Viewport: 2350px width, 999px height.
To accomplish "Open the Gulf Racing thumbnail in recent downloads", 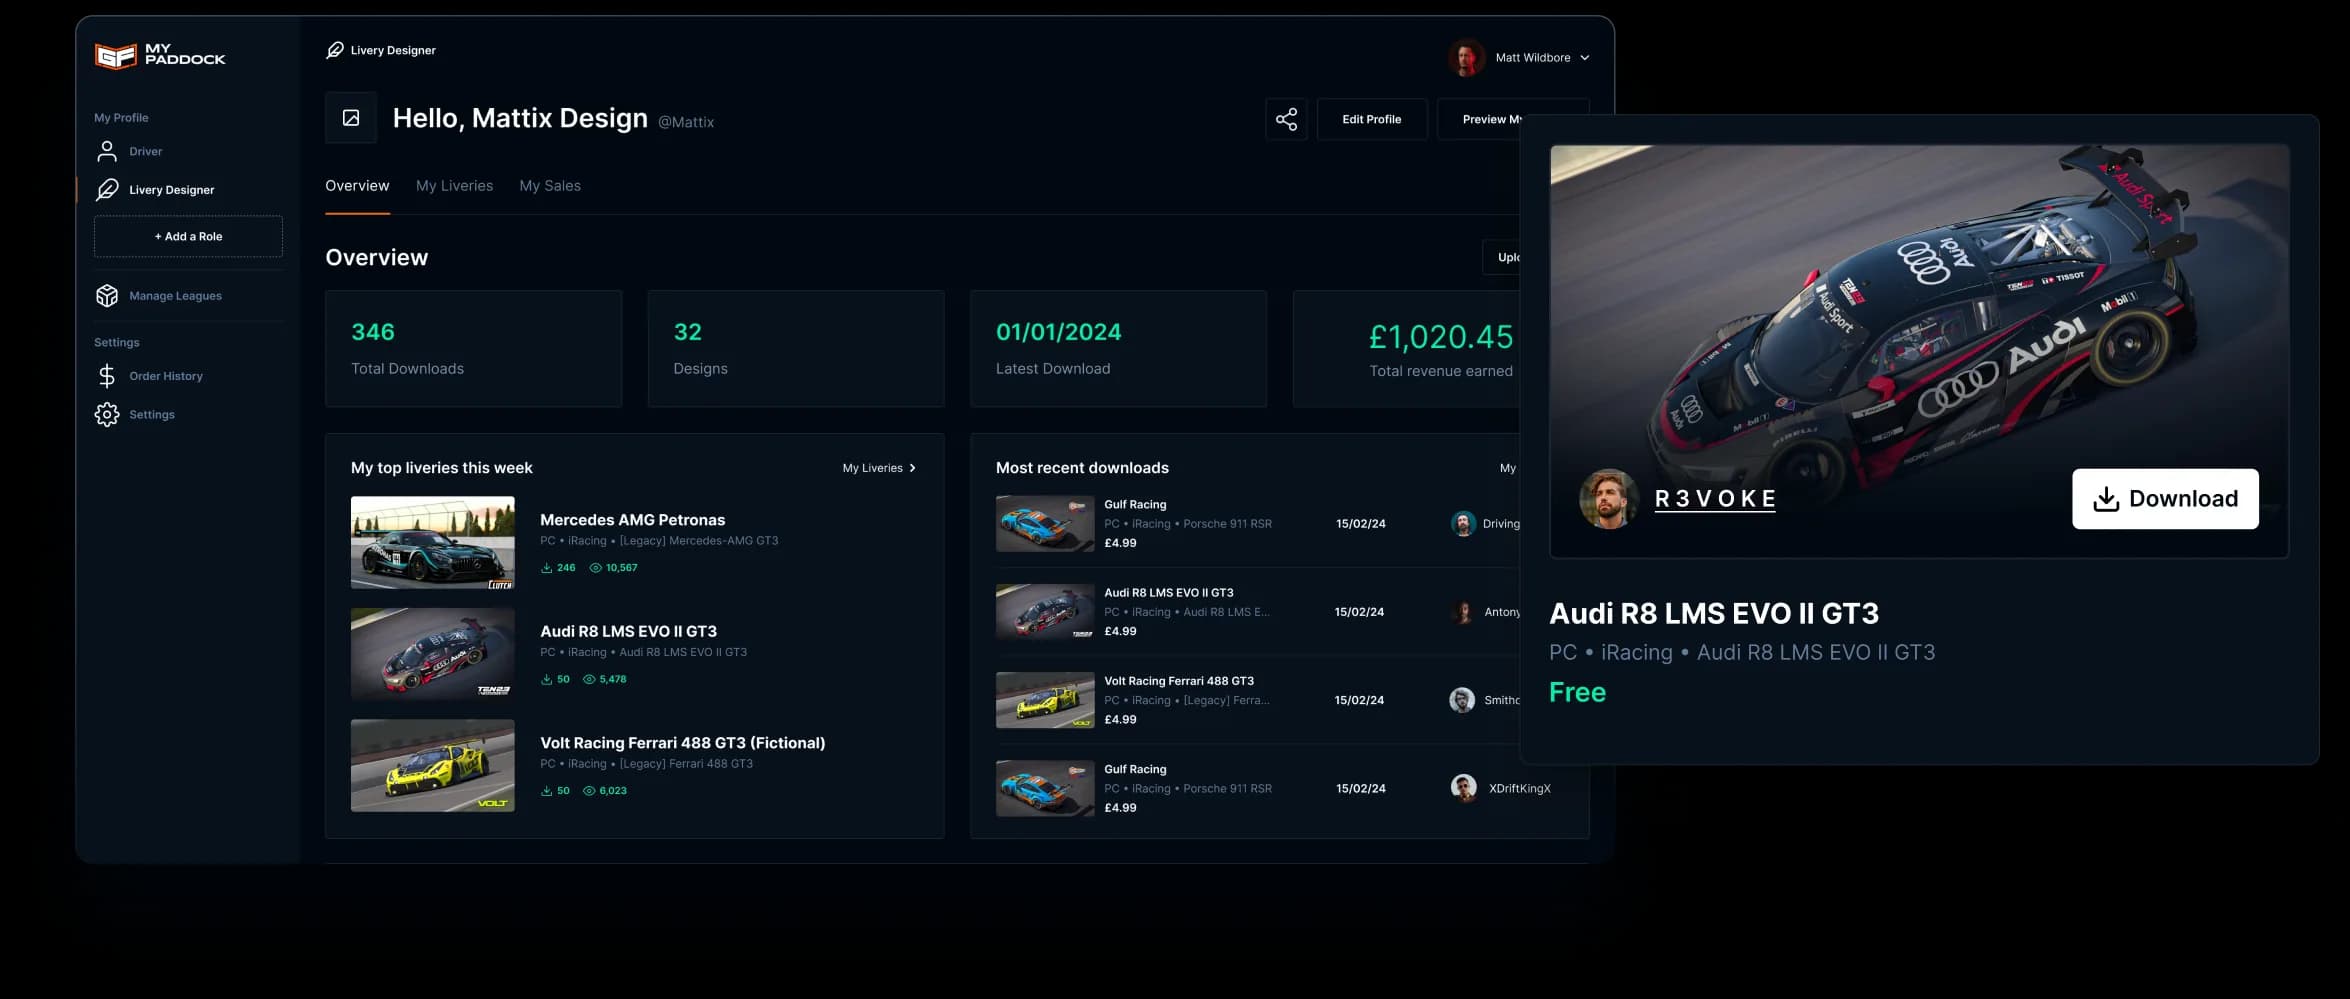I will click(x=1044, y=523).
